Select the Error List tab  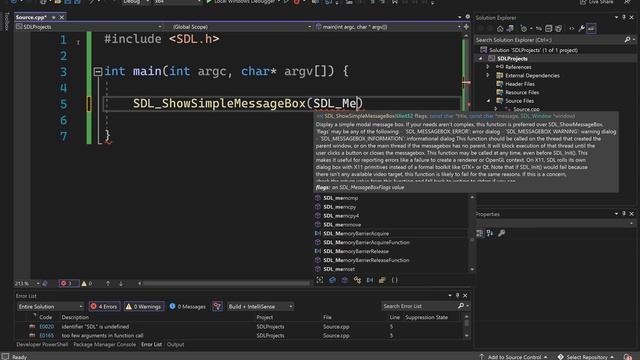coord(151,344)
